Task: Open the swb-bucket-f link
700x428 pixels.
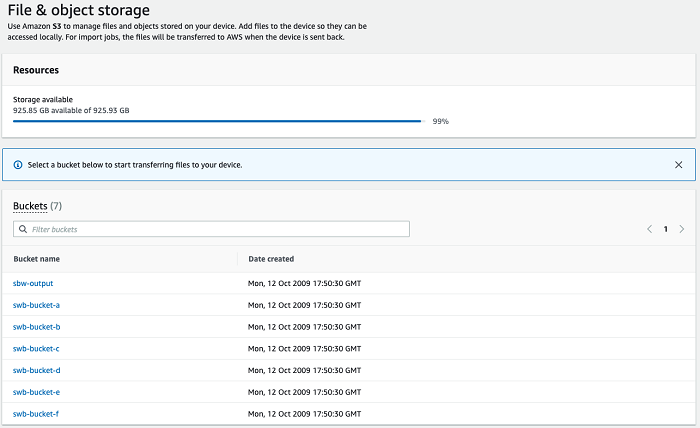Action: (x=36, y=413)
